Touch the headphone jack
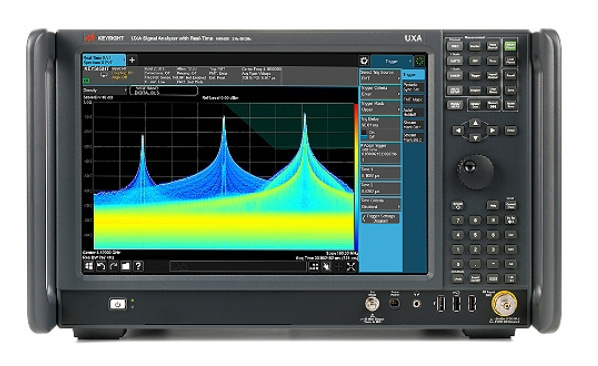The image size is (598, 366). pos(416,304)
